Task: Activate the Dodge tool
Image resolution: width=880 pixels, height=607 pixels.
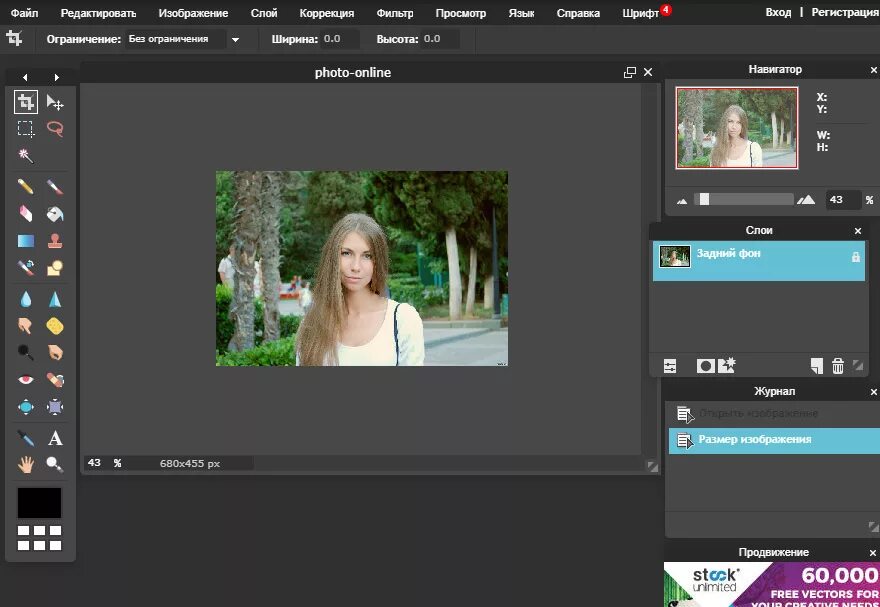Action: pyautogui.click(x=26, y=352)
